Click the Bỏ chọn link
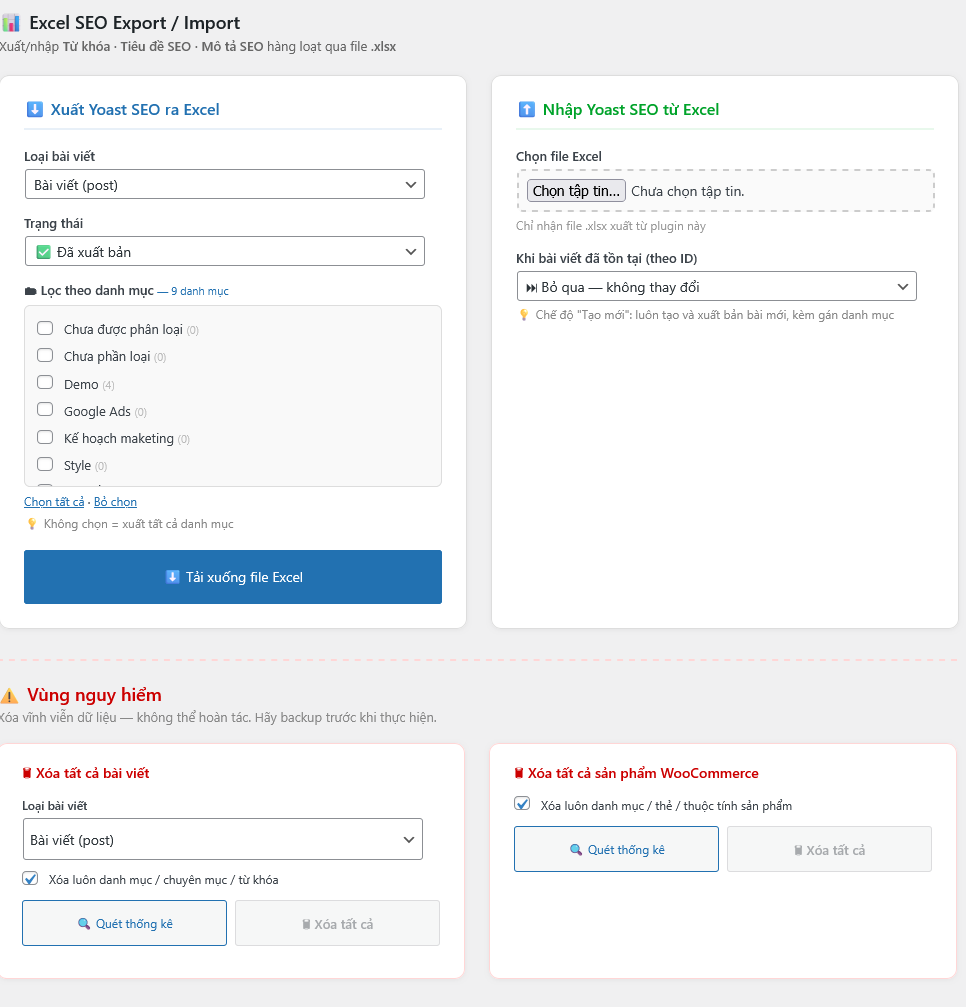Image resolution: width=966 pixels, height=1007 pixels. (x=115, y=502)
